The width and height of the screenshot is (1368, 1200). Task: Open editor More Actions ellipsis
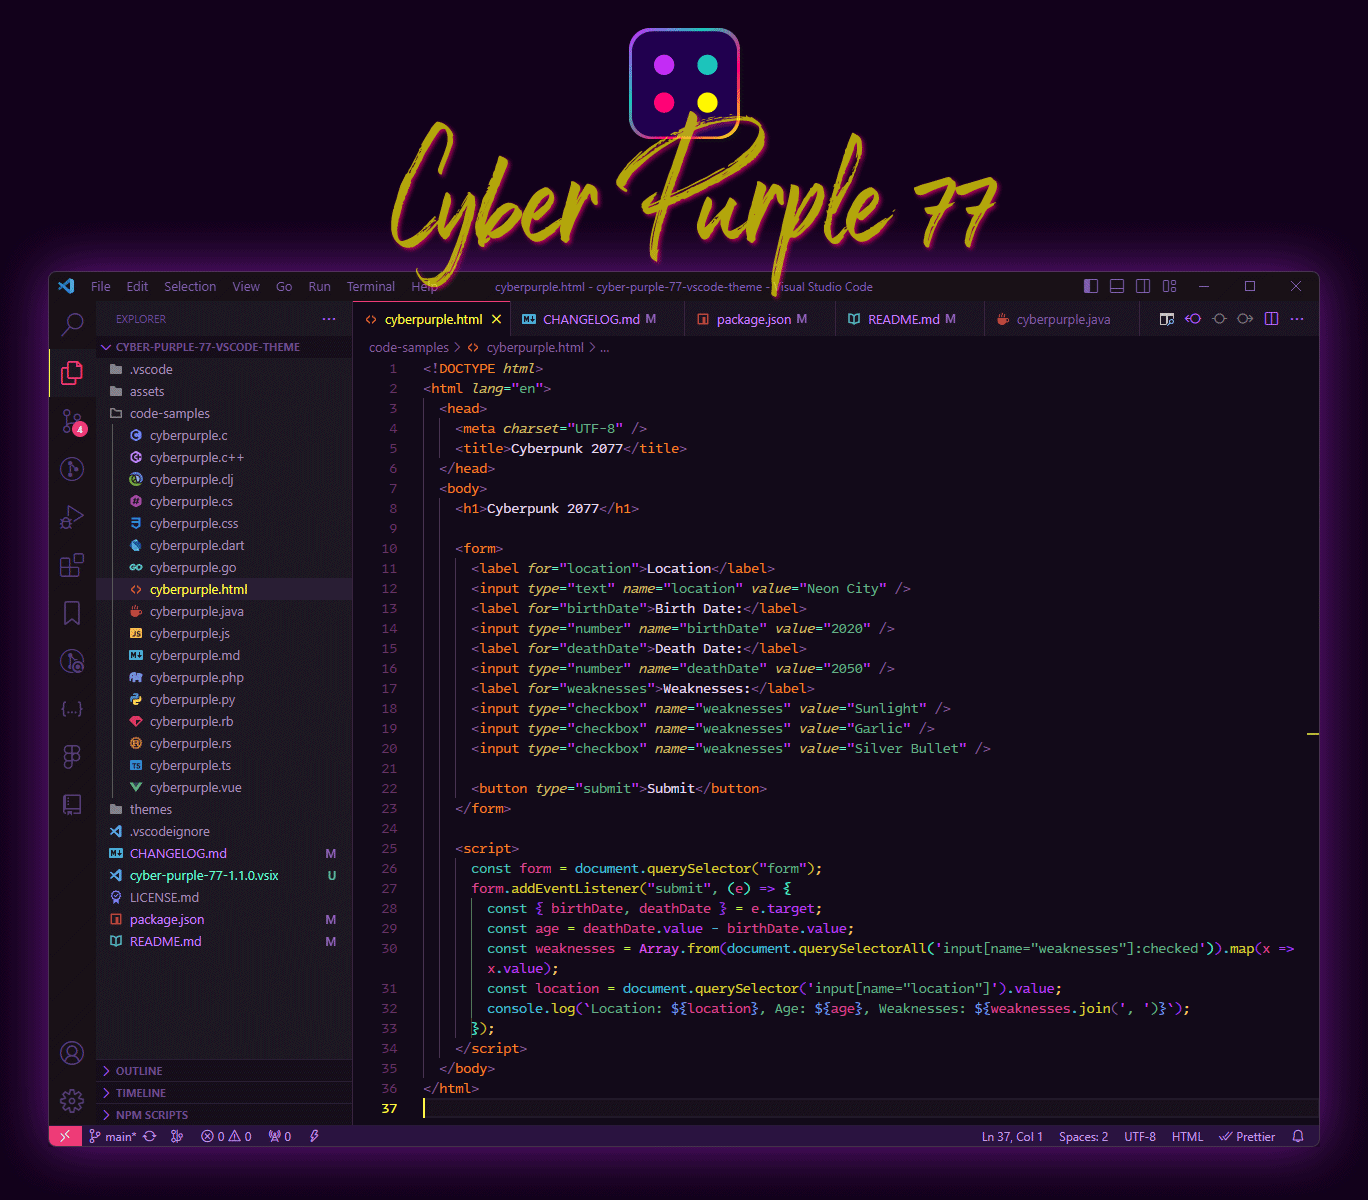click(x=1297, y=319)
